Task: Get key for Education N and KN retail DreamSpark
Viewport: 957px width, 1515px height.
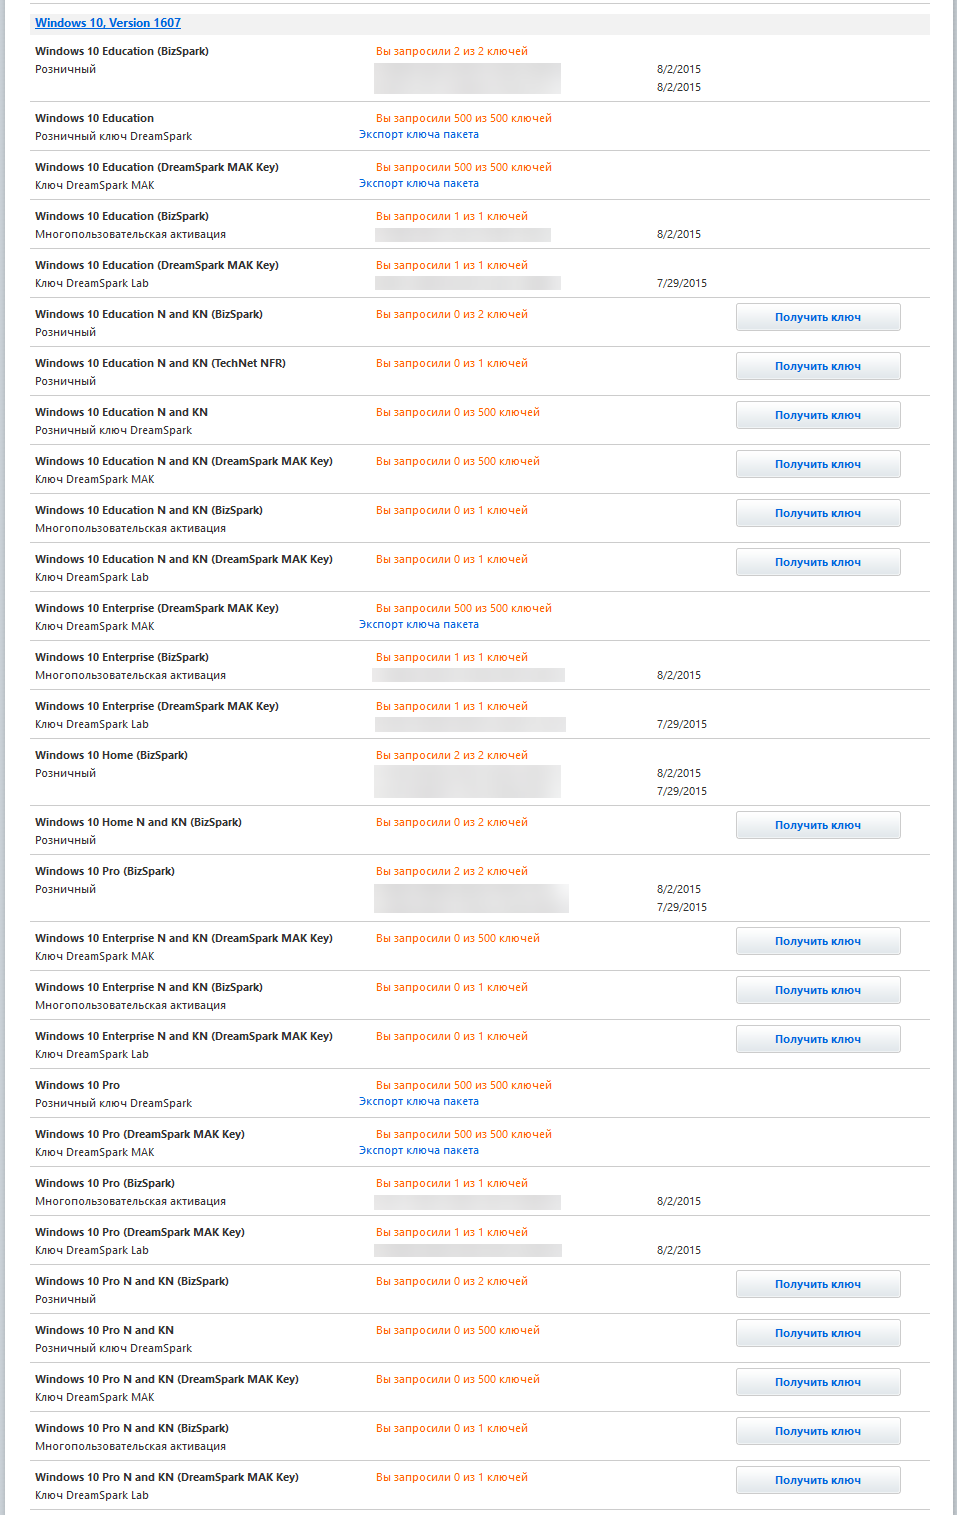Action: point(817,415)
